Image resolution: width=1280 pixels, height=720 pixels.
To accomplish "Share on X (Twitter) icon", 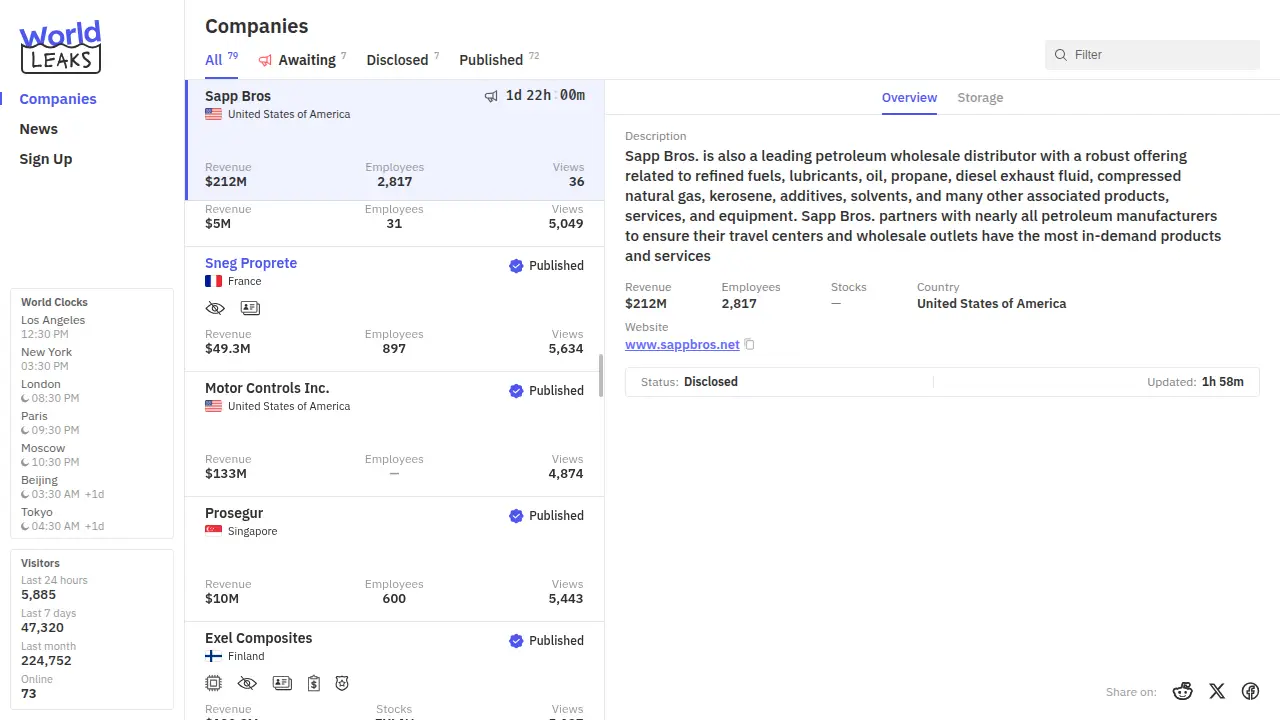I will (x=1216, y=691).
